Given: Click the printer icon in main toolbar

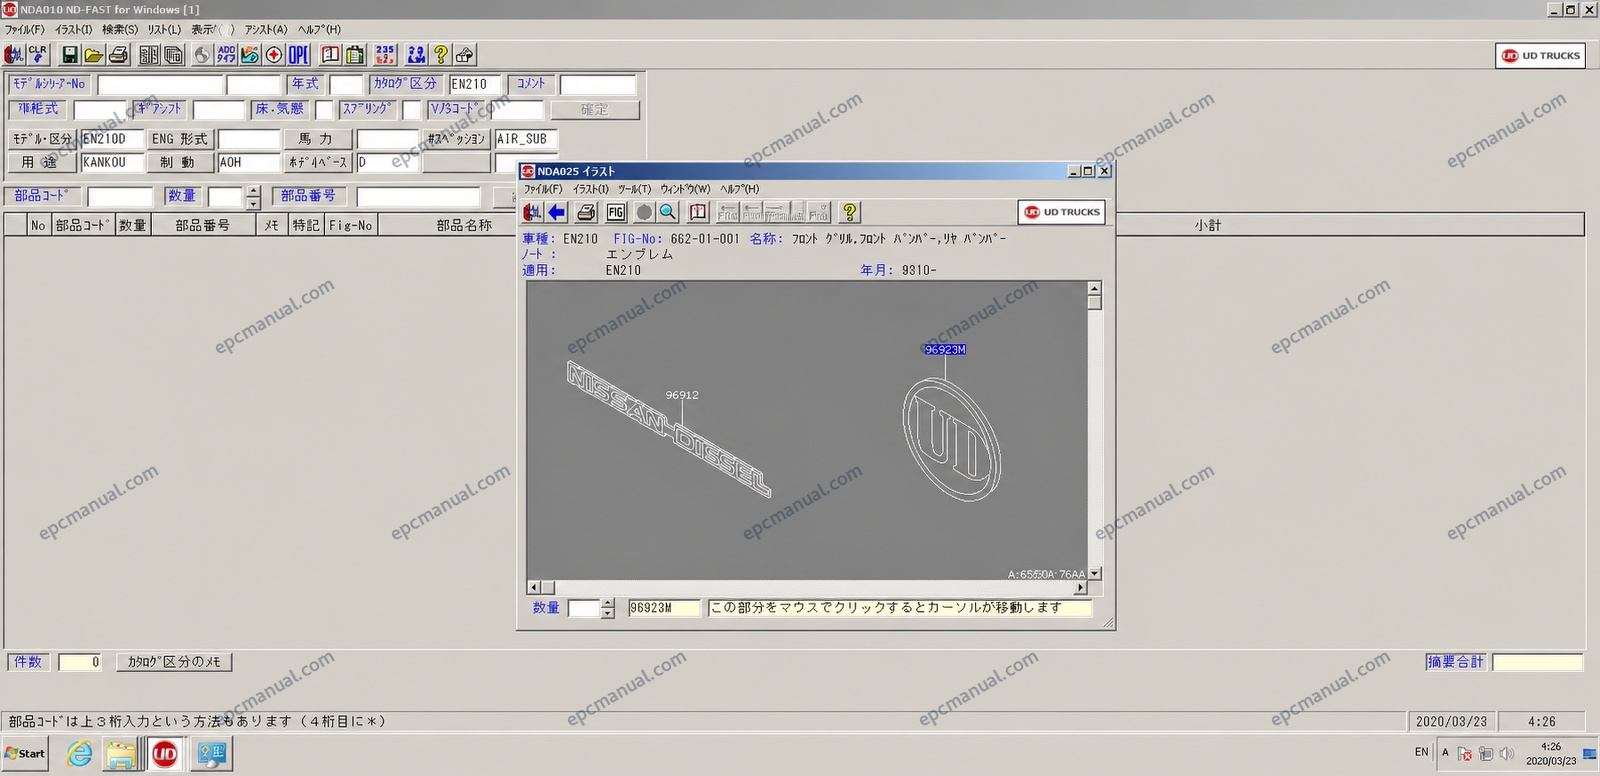Looking at the screenshot, I should pos(117,55).
